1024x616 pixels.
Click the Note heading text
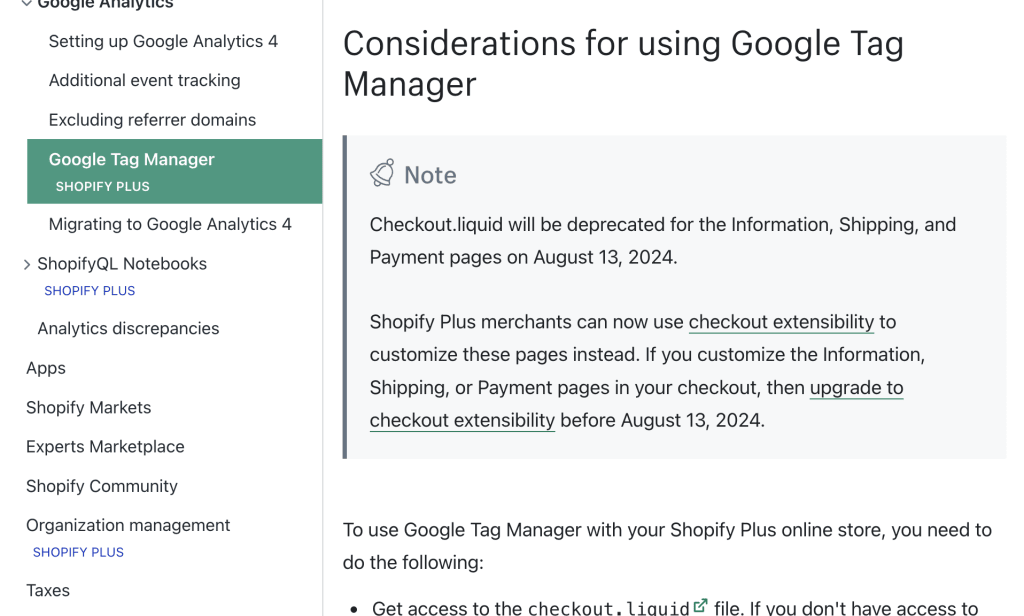pyautogui.click(x=430, y=175)
